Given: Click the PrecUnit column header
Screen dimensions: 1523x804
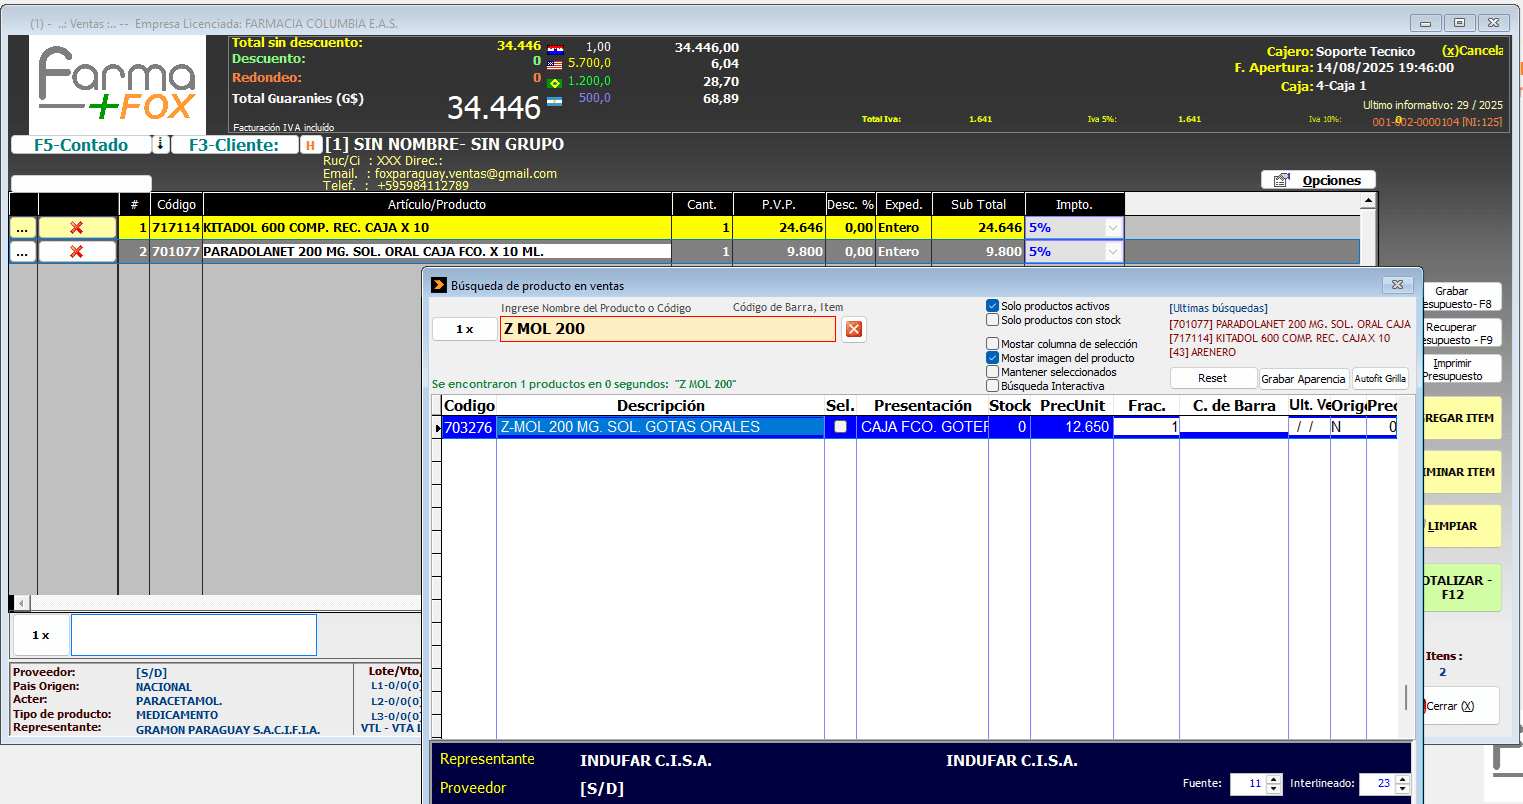Looking at the screenshot, I should click(1072, 405).
